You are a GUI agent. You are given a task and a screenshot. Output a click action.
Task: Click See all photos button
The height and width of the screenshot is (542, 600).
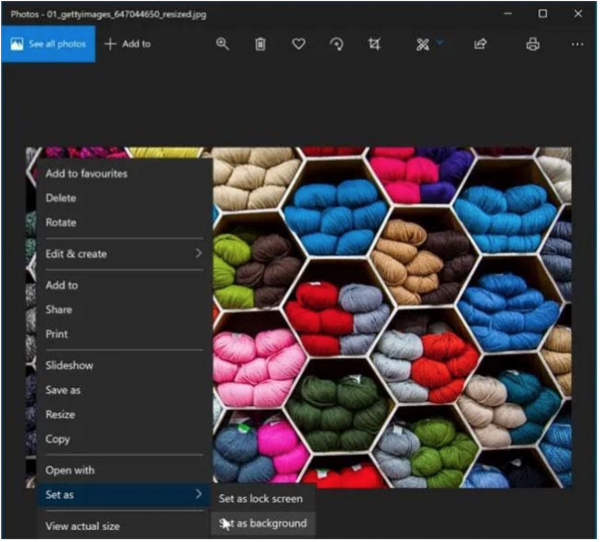click(48, 44)
